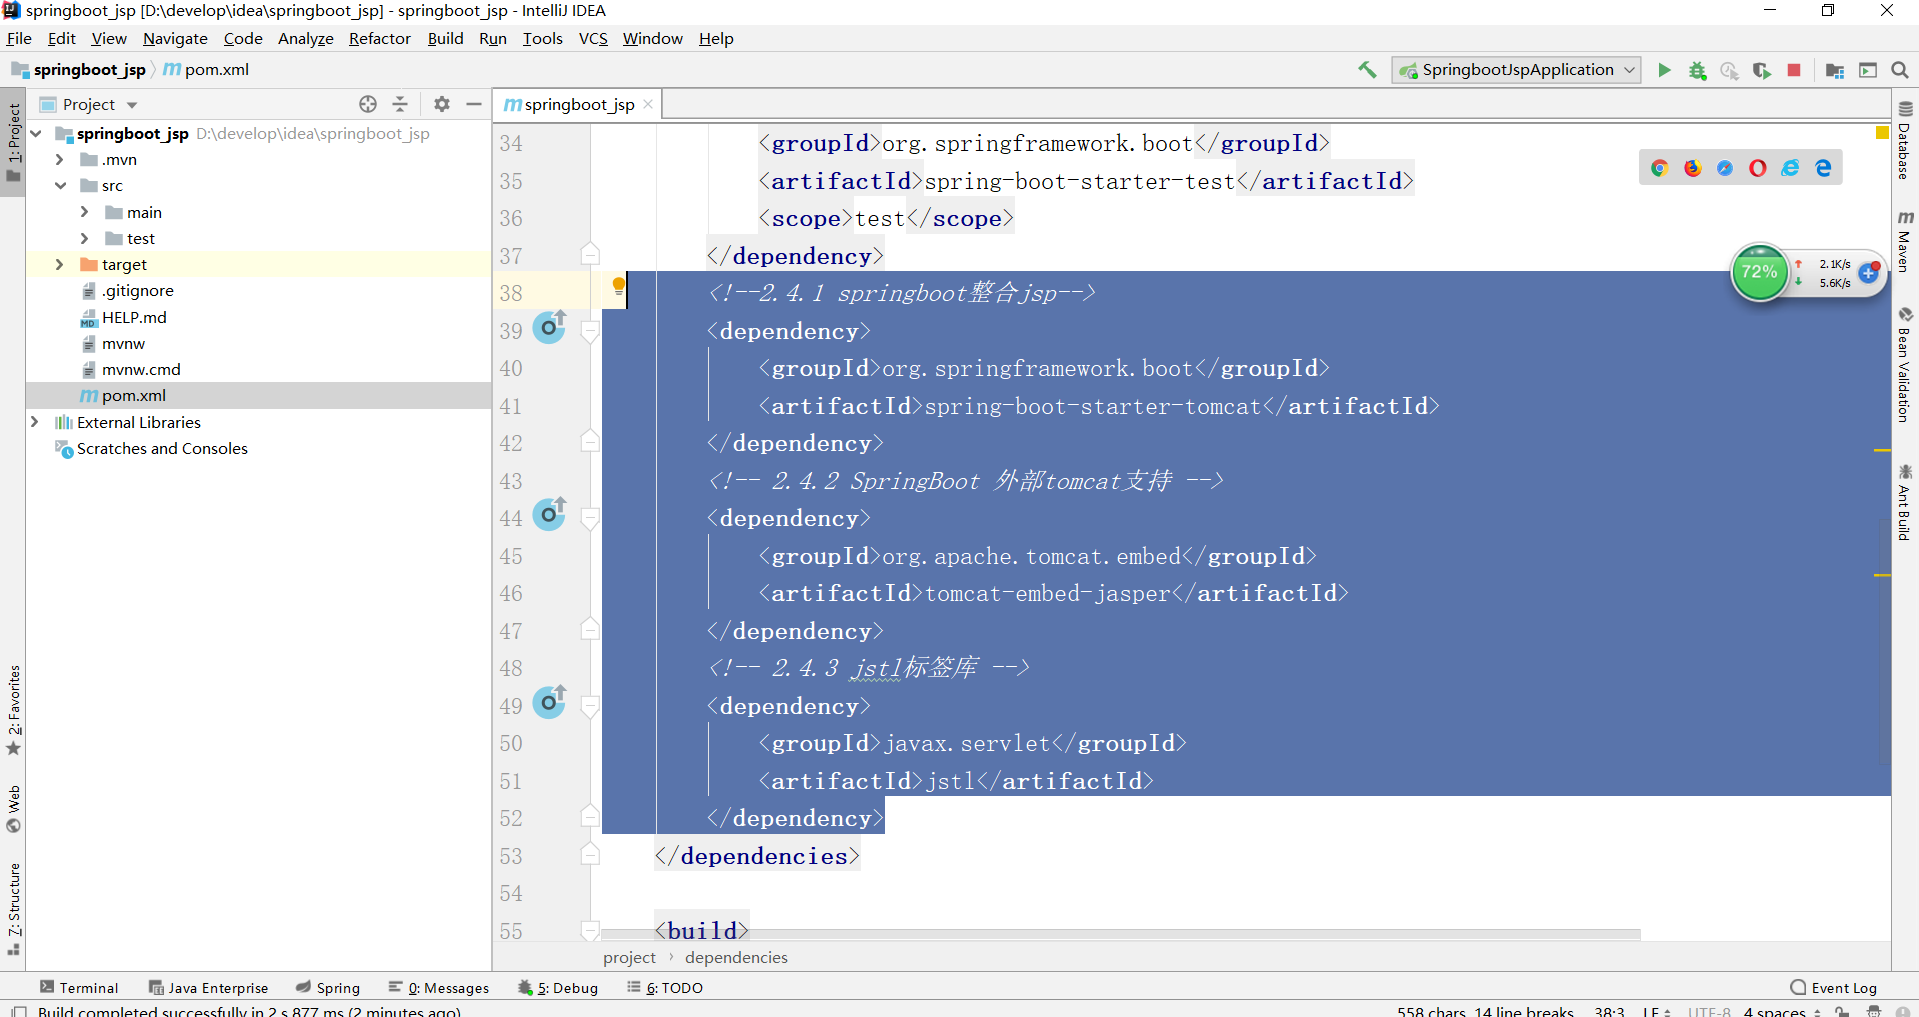
Task: Collapse the springboot_jsp root folder
Action: tap(36, 133)
